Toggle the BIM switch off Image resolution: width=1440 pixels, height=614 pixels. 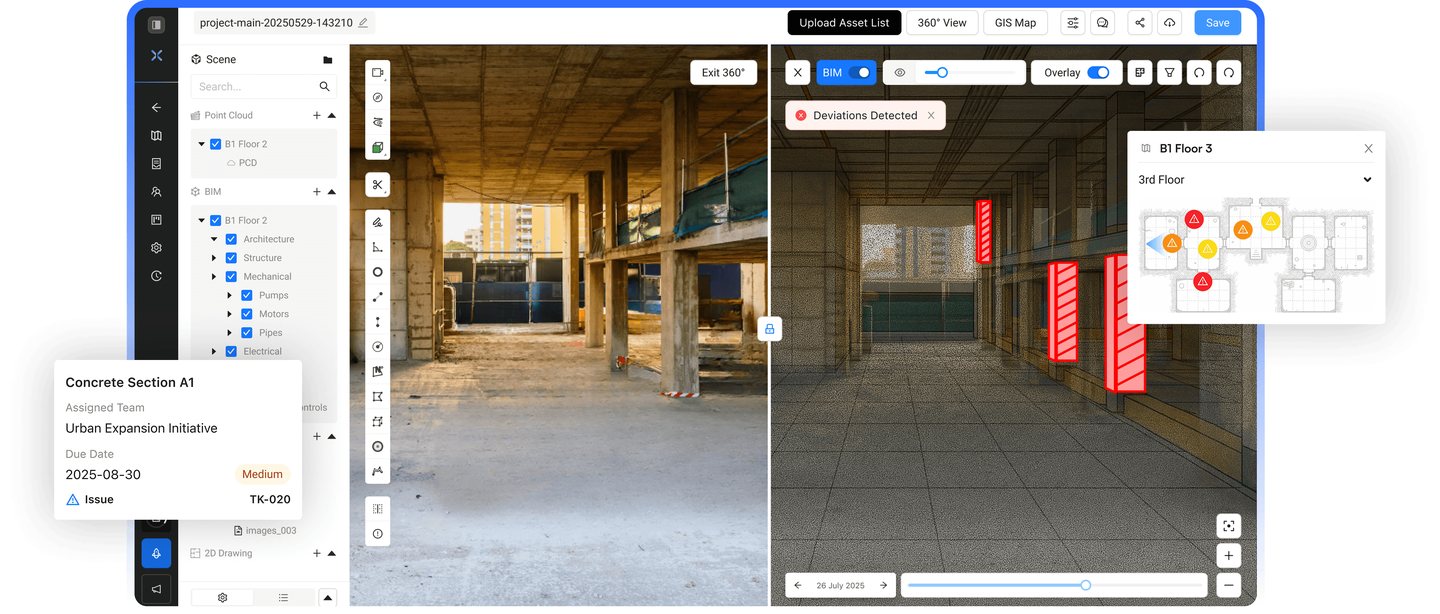(x=859, y=72)
